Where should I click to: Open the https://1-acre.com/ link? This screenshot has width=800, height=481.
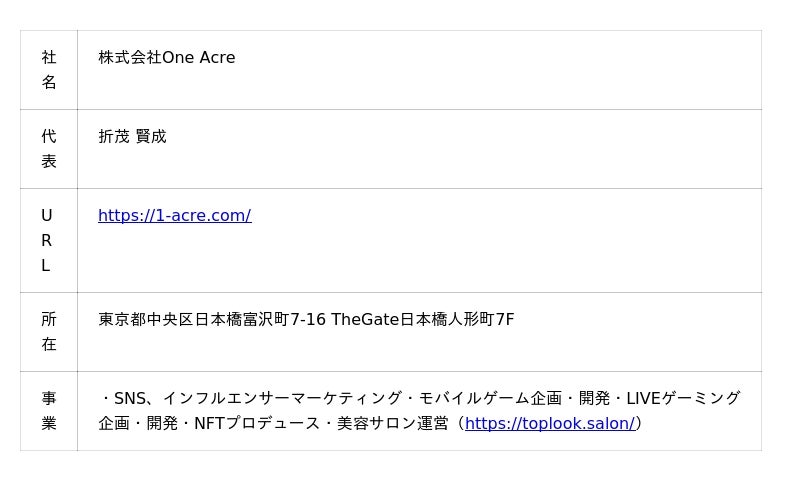click(174, 215)
